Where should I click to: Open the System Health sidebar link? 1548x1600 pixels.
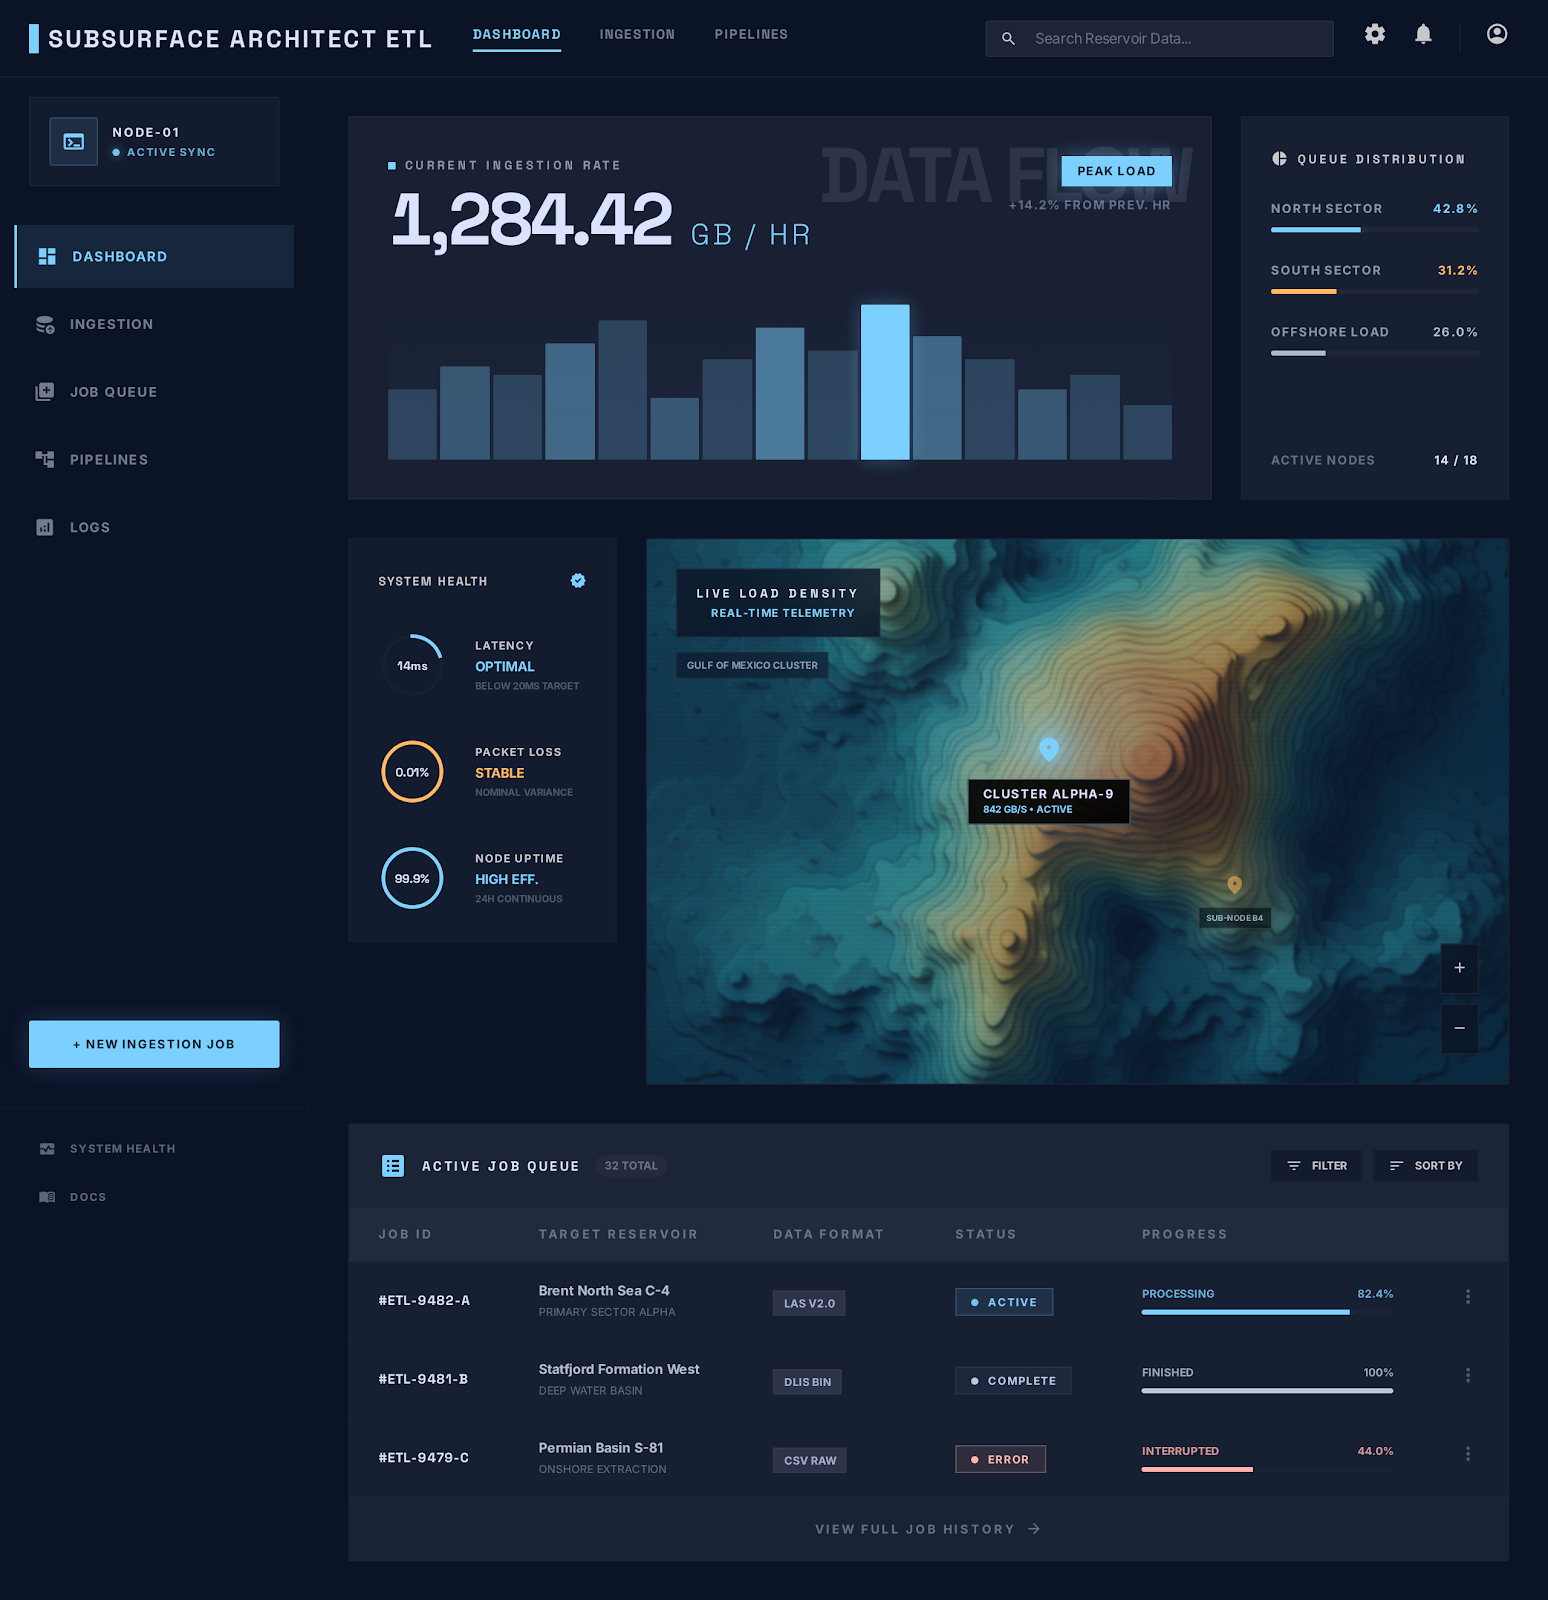point(122,1149)
